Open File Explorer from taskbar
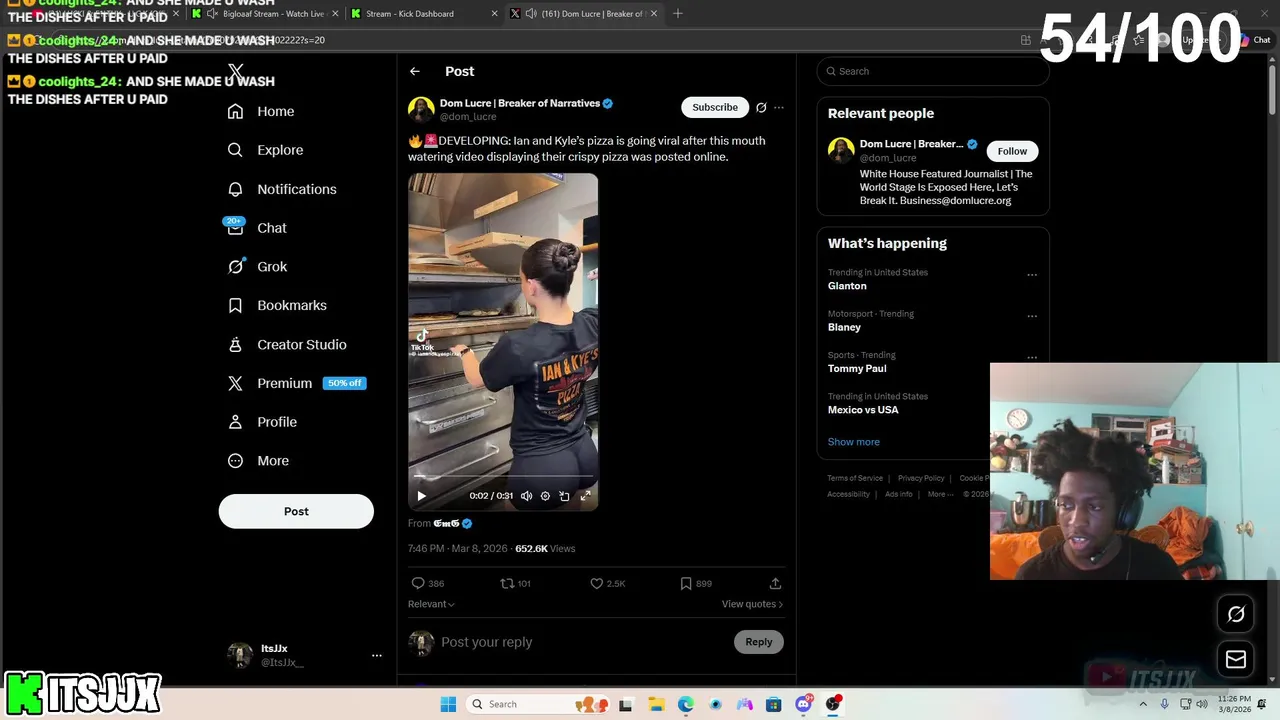This screenshot has width=1280, height=720. click(x=656, y=704)
